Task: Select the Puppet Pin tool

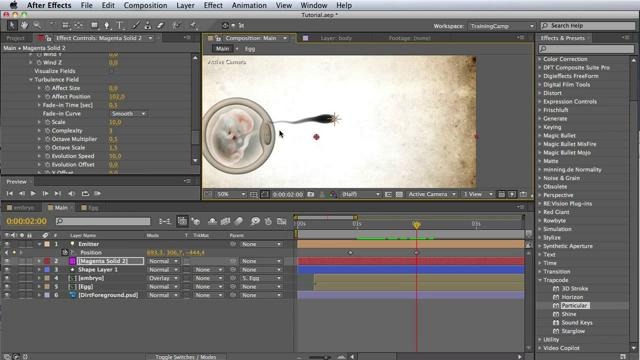Action: pyautogui.click(x=193, y=25)
